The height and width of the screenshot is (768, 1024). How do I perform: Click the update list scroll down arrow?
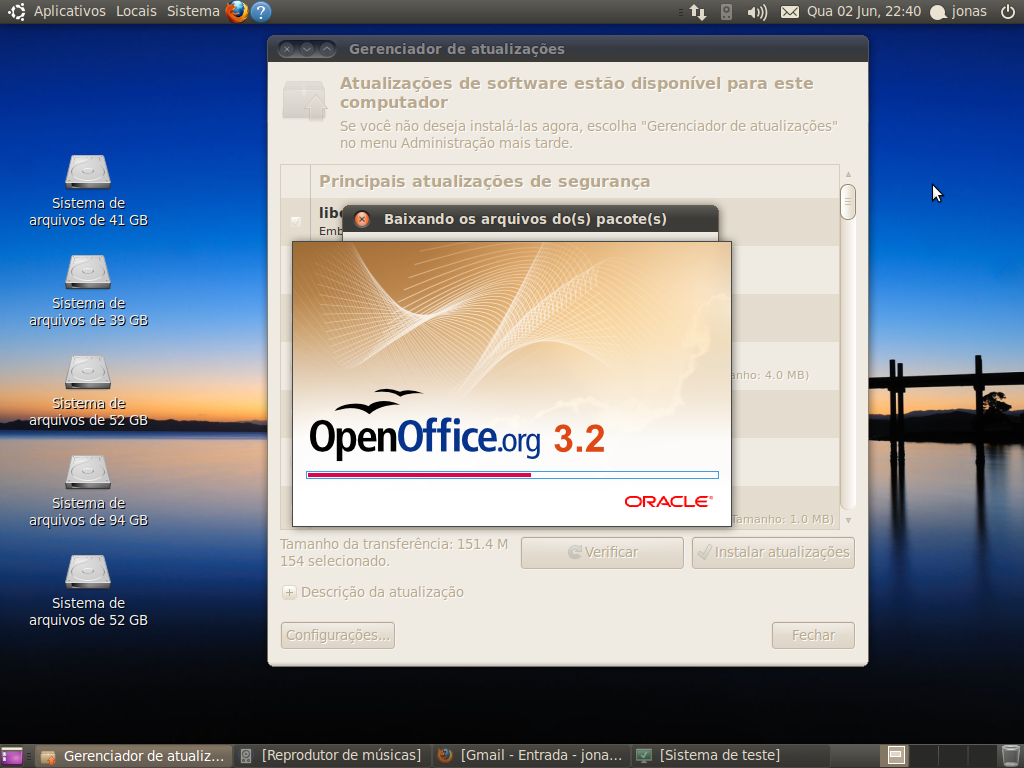[x=848, y=520]
